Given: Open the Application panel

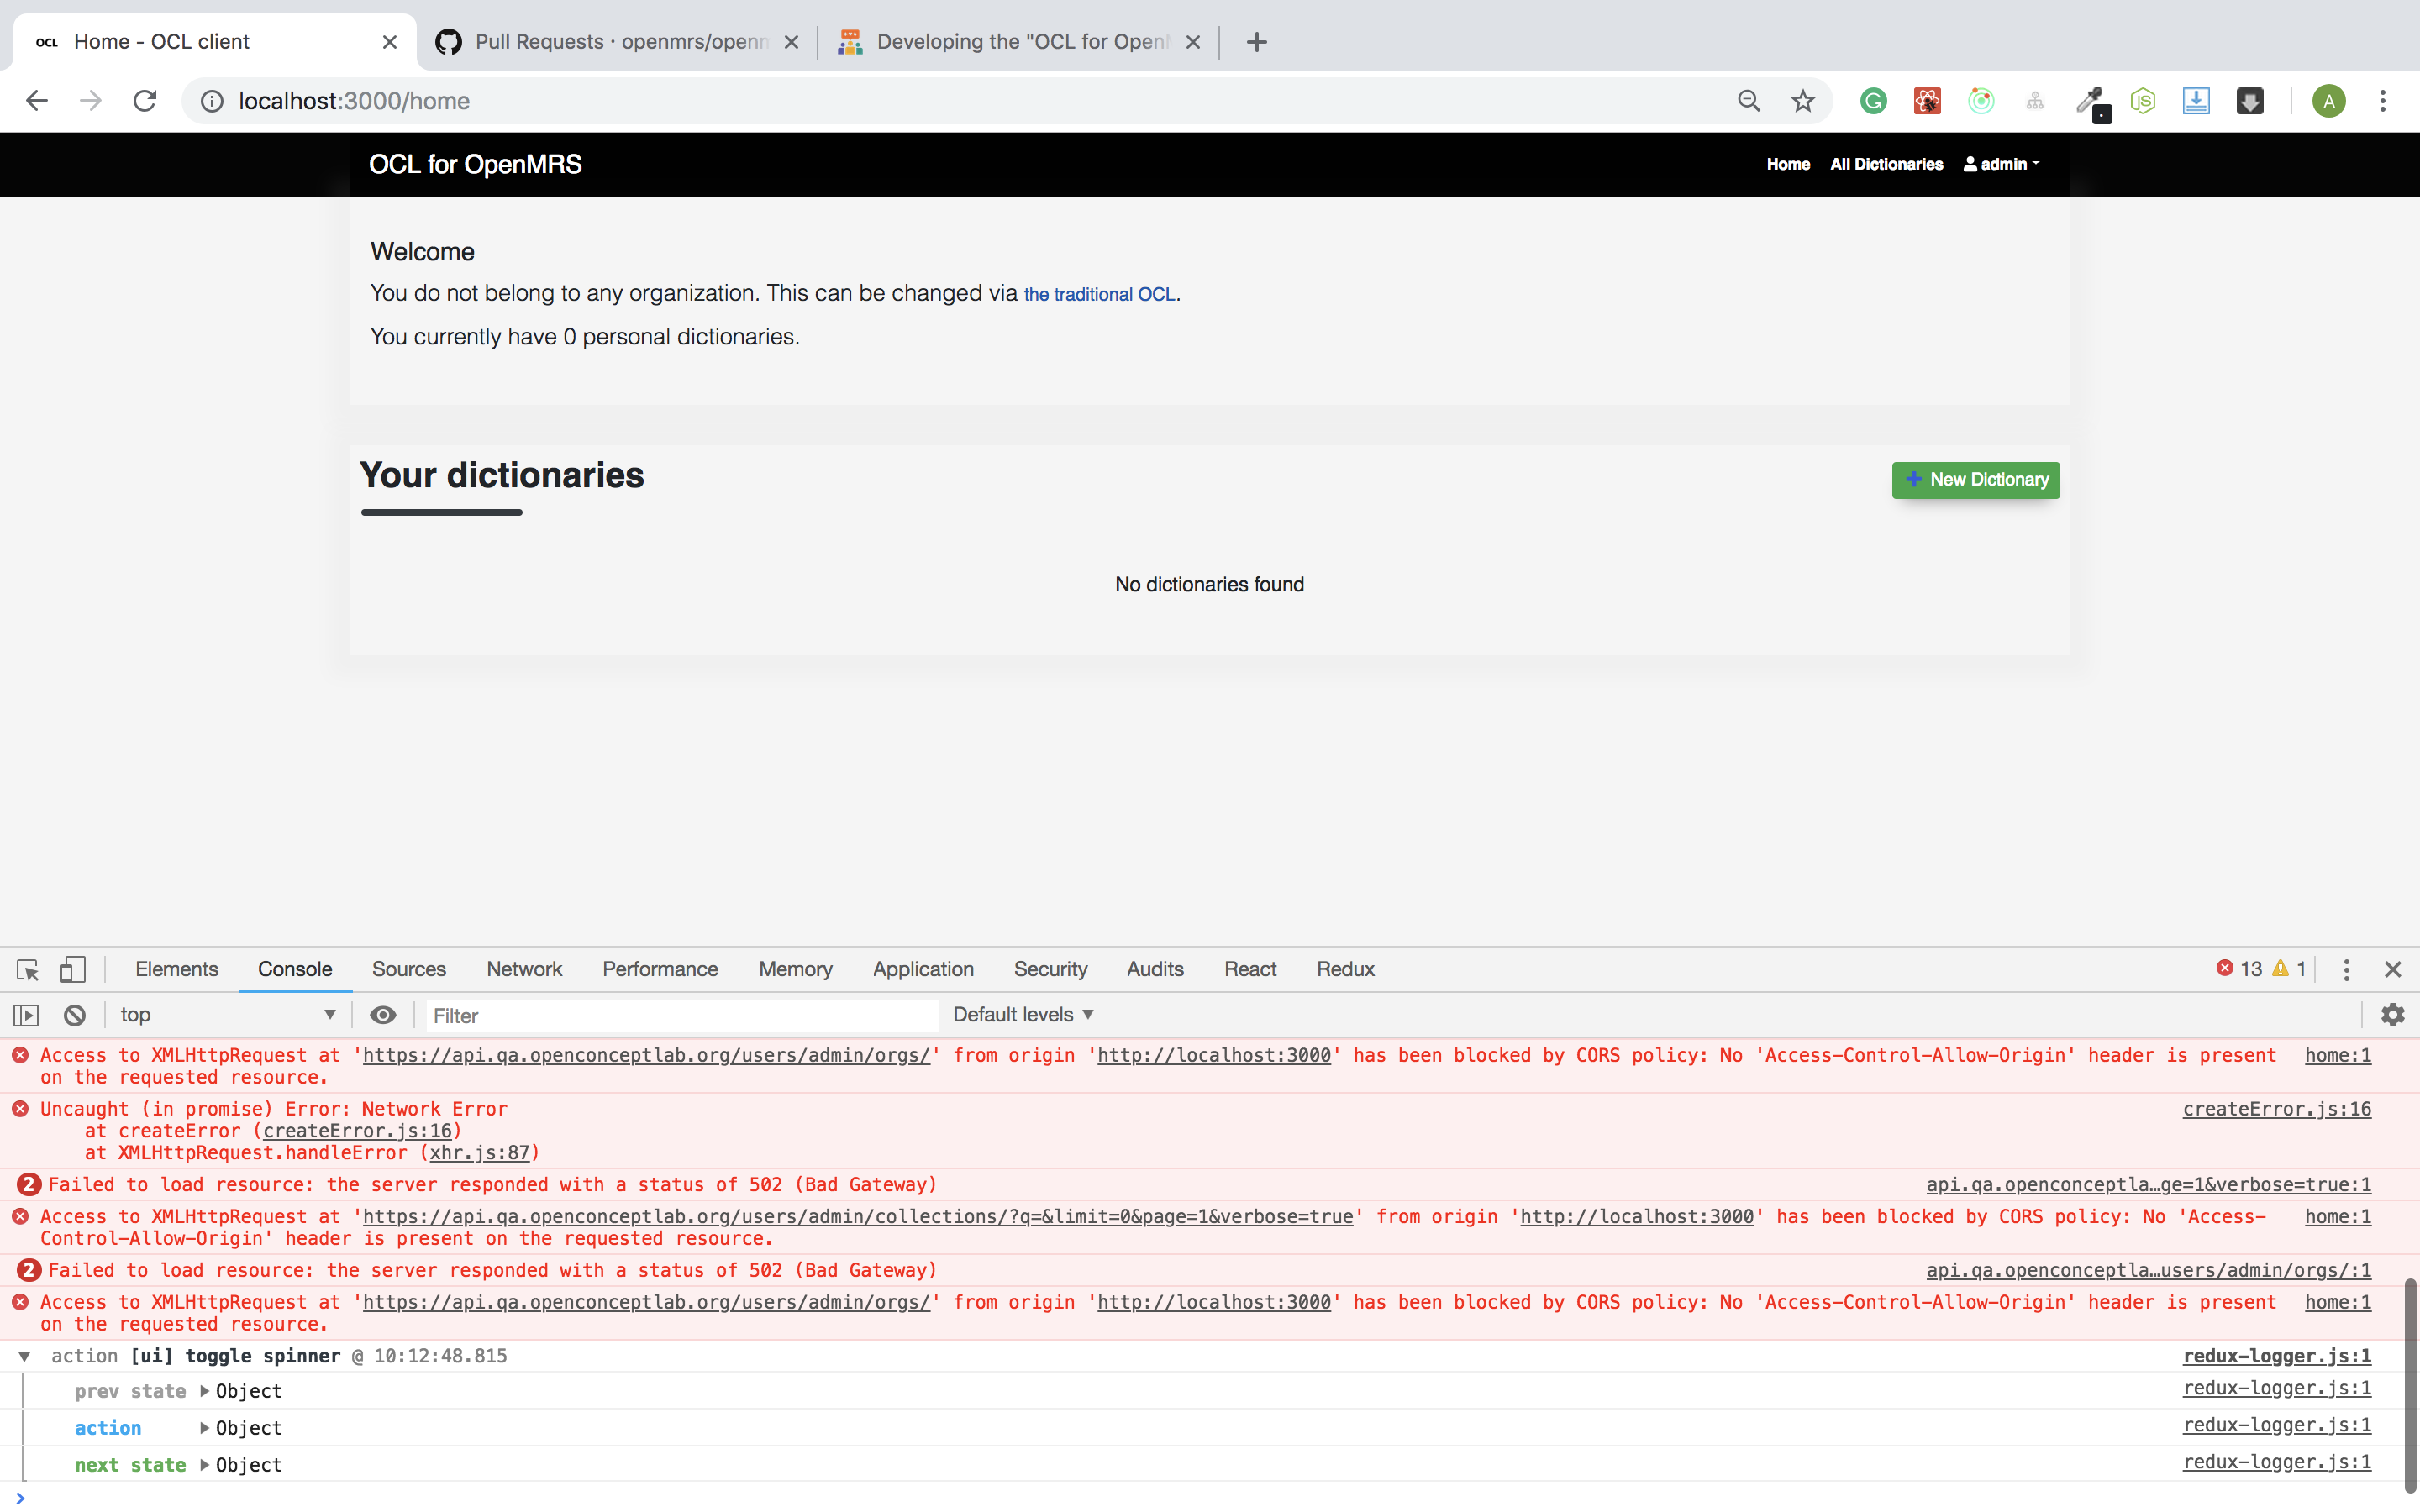Looking at the screenshot, I should (923, 969).
